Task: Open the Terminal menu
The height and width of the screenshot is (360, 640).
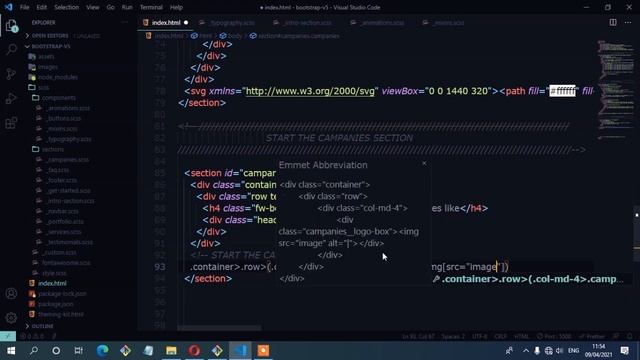Action: [x=151, y=7]
